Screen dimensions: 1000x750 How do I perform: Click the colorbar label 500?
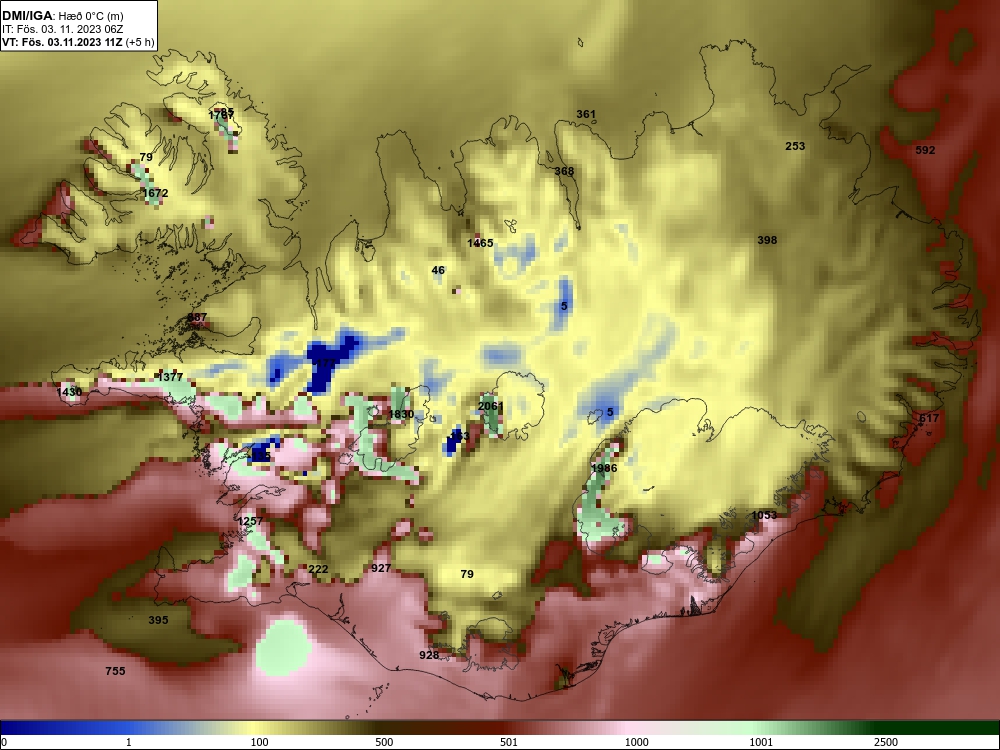385,742
